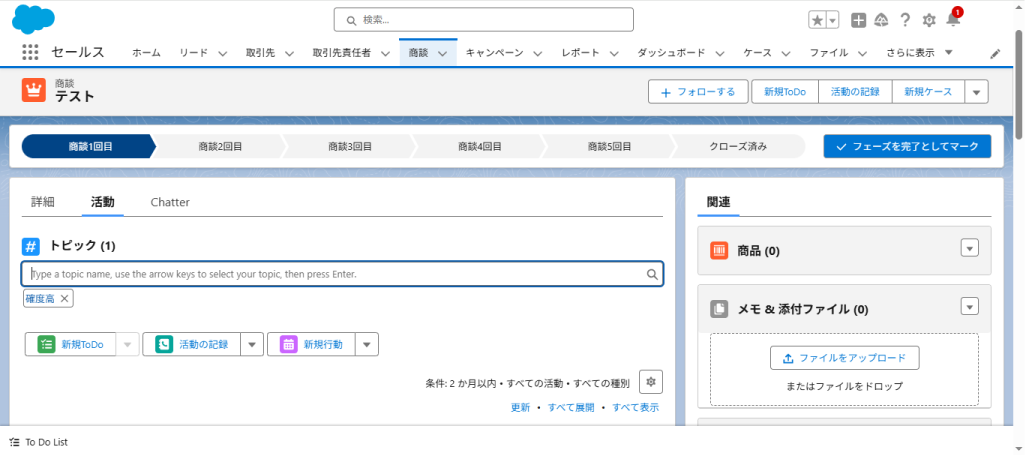The image size is (1025, 455).
Task: Click the green 新規ToDo checklist icon
Action: [45, 345]
